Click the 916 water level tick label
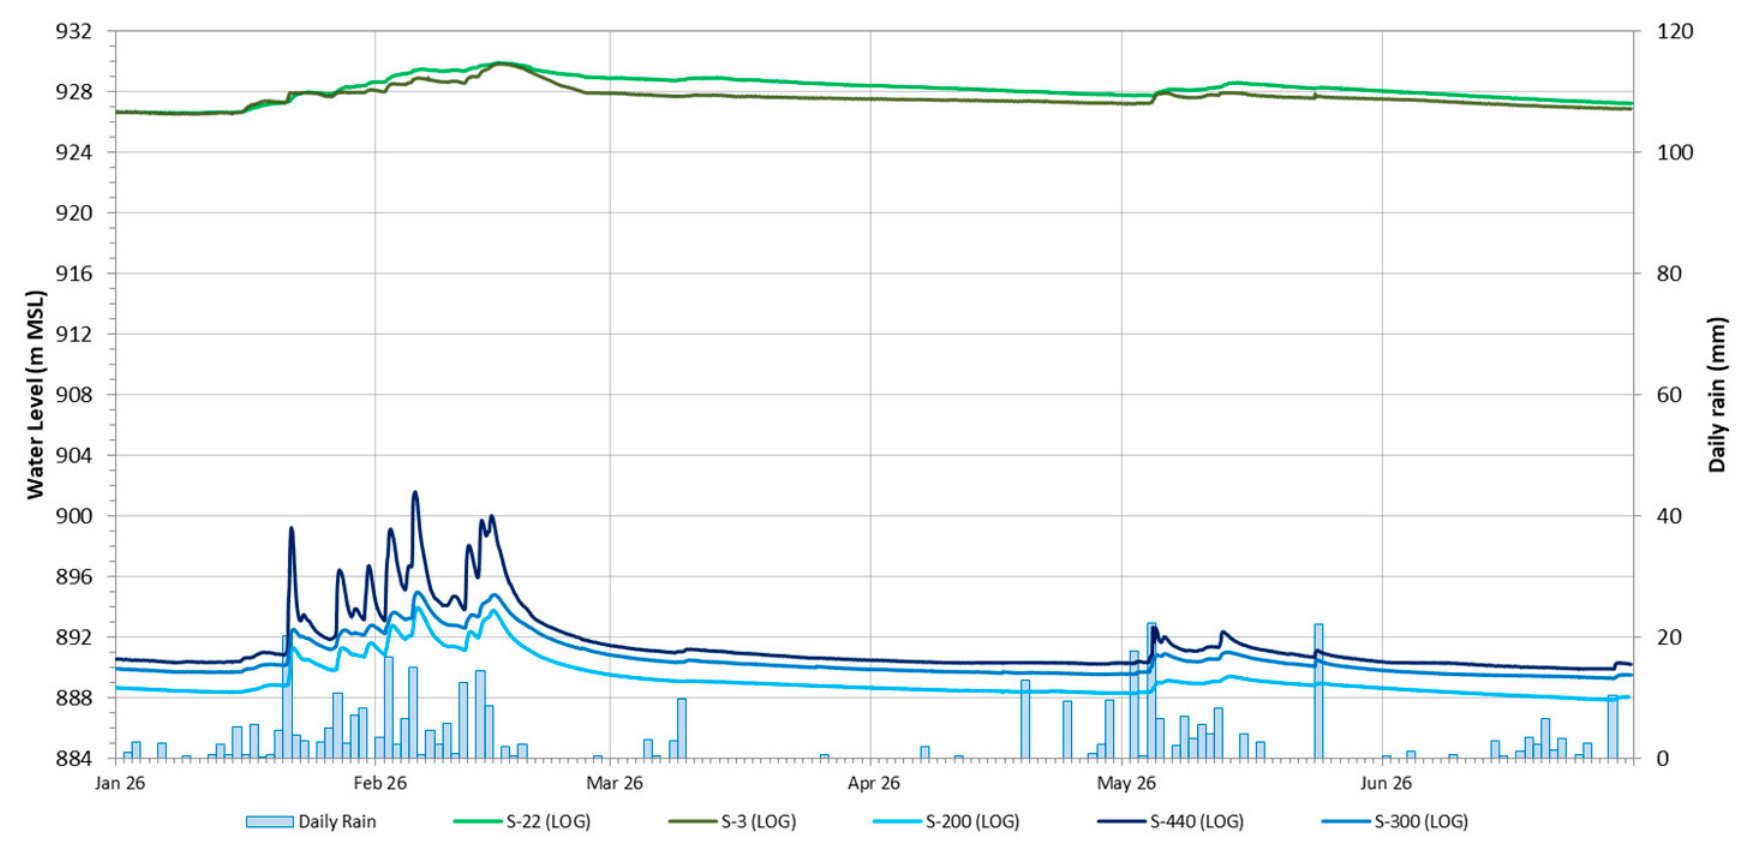 coord(73,273)
